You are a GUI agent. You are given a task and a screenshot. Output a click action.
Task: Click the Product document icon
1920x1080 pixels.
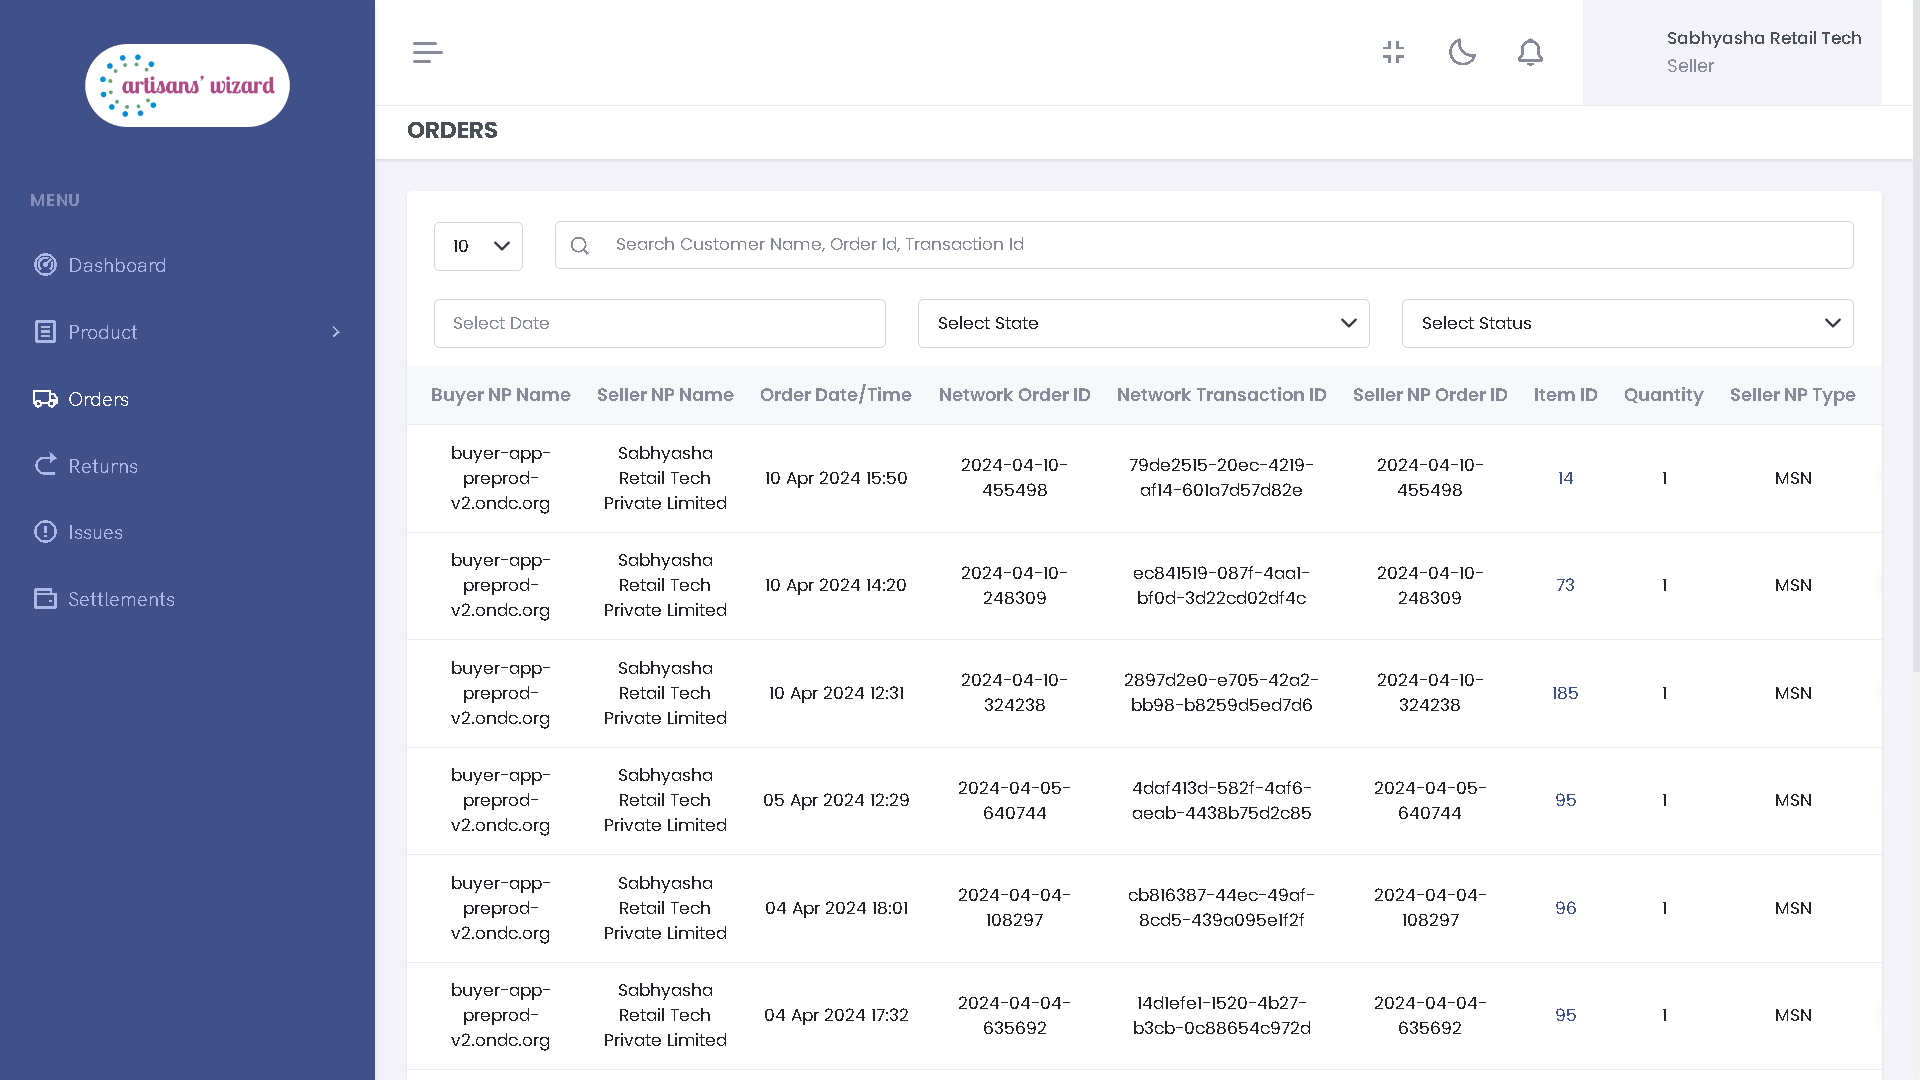(x=45, y=332)
